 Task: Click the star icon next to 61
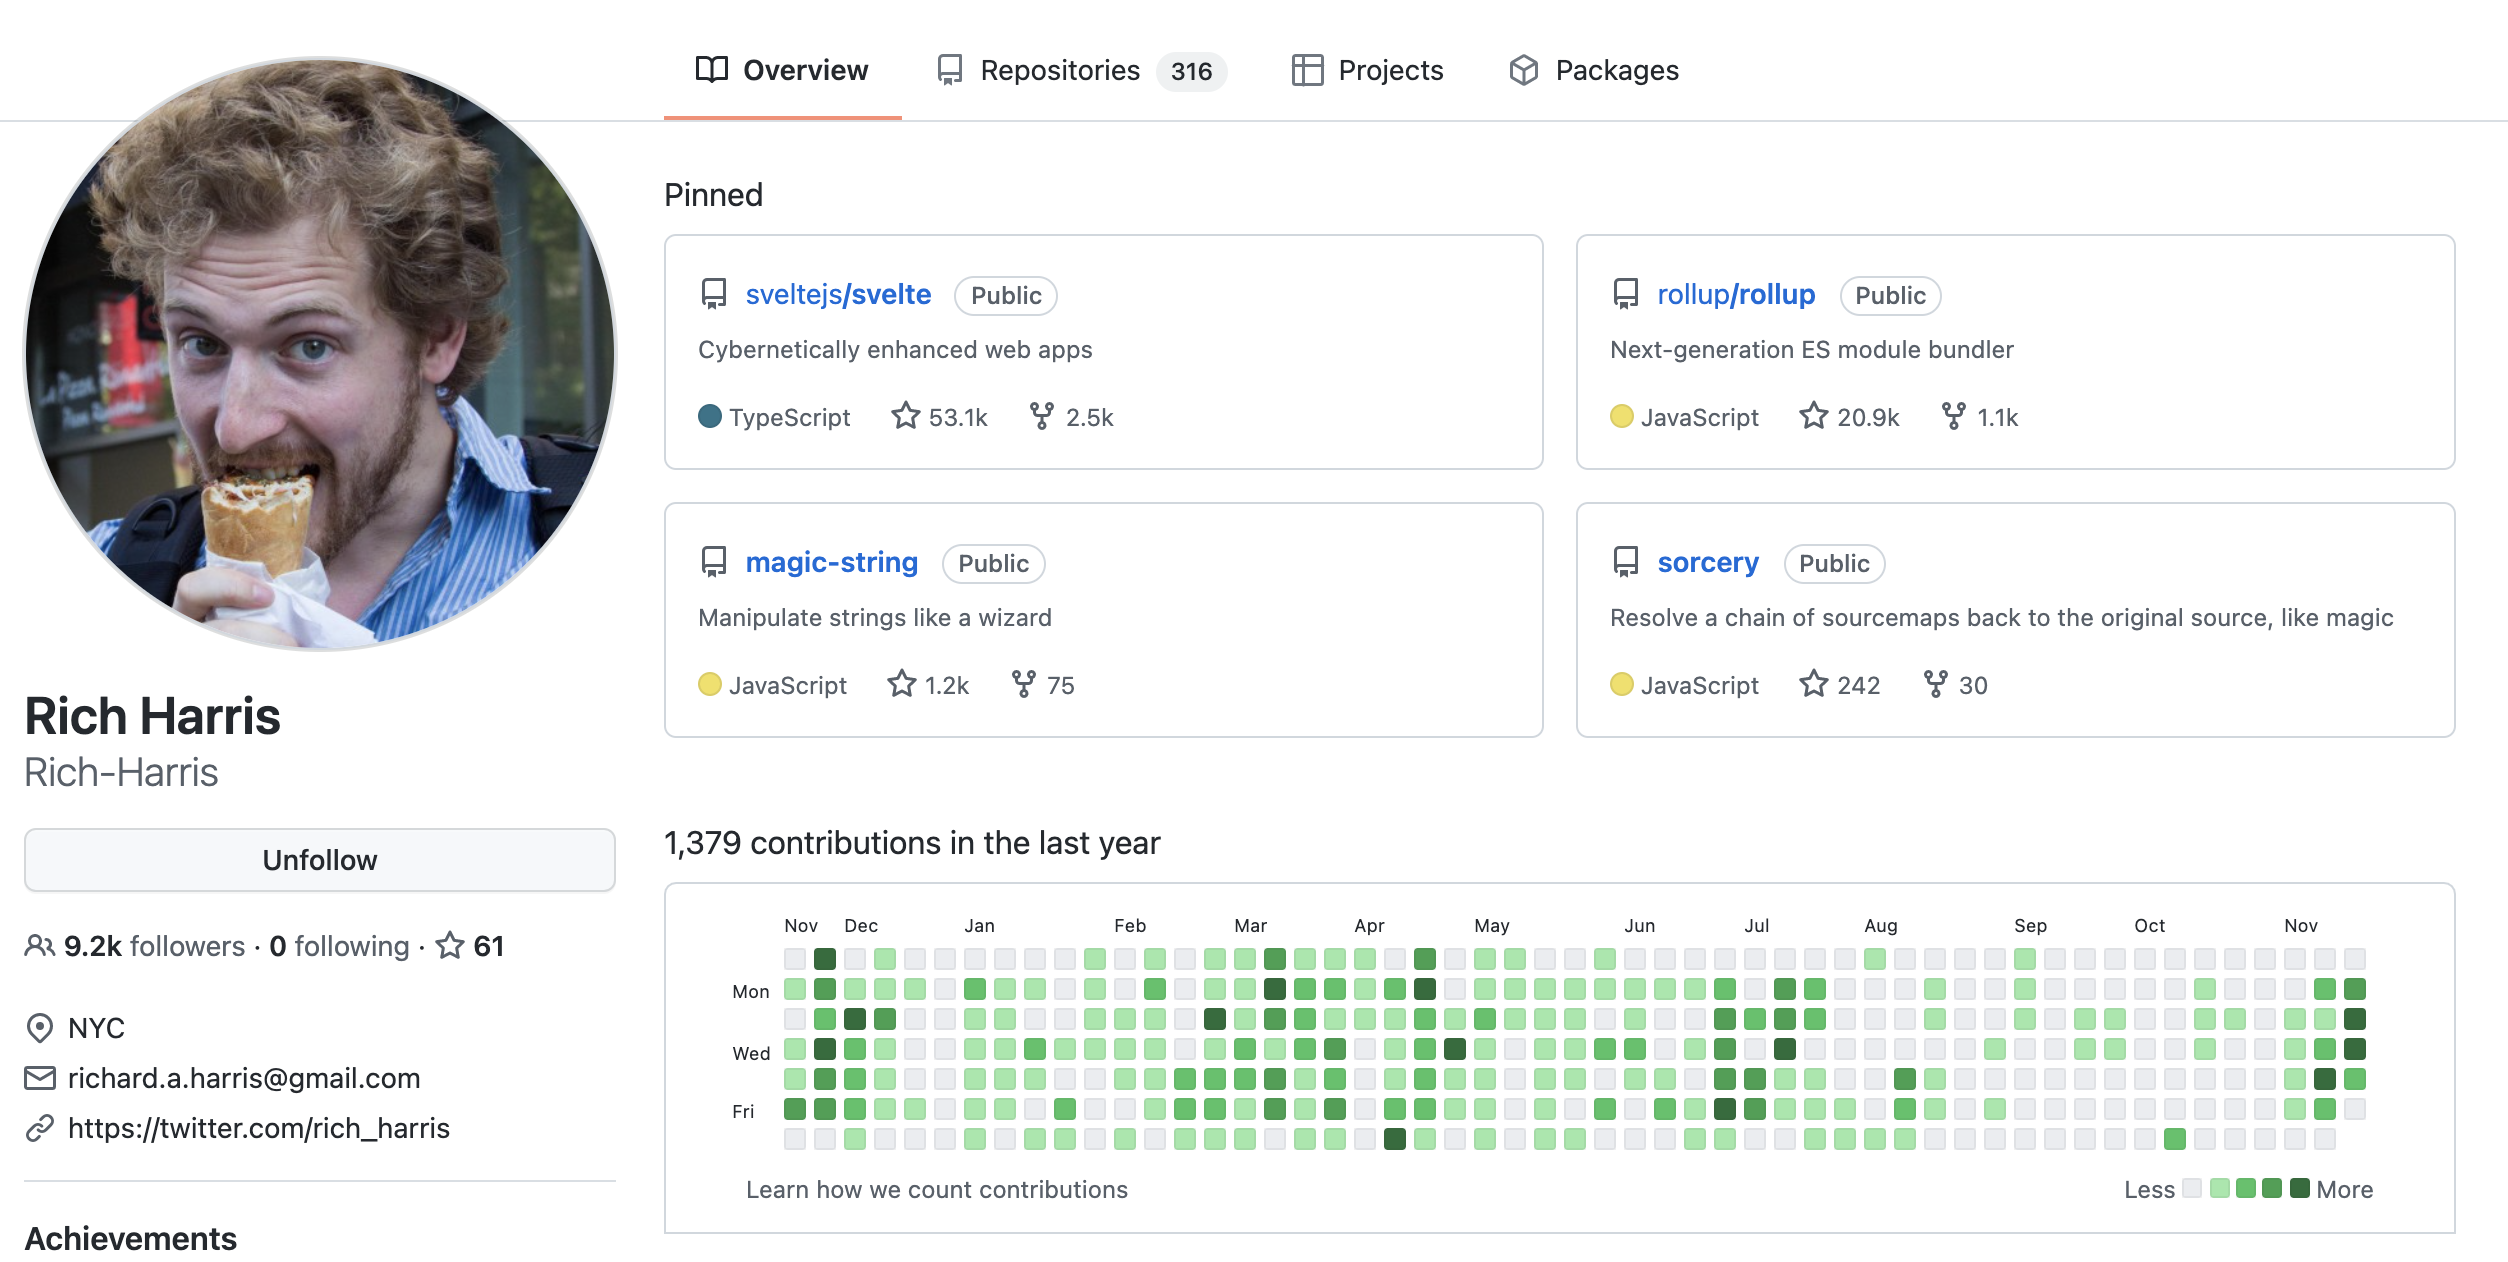coord(450,946)
